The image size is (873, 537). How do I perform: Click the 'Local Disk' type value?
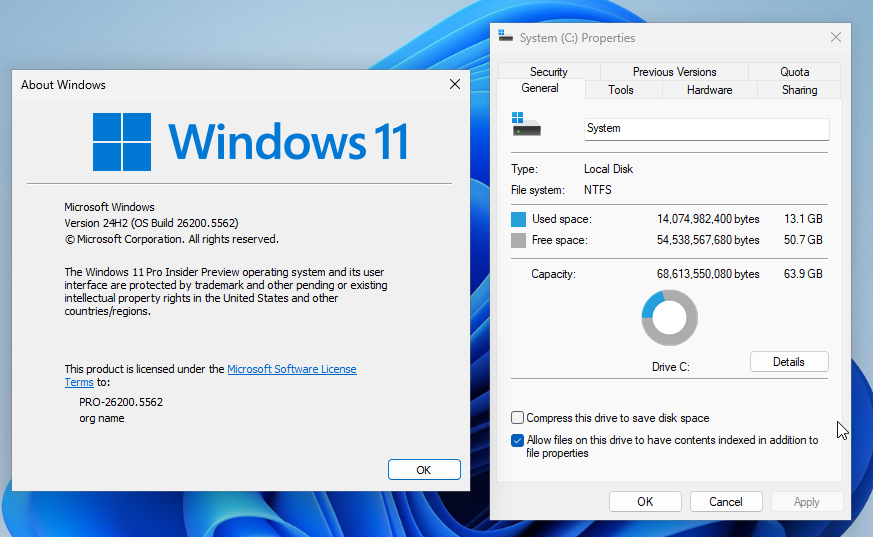(x=608, y=169)
